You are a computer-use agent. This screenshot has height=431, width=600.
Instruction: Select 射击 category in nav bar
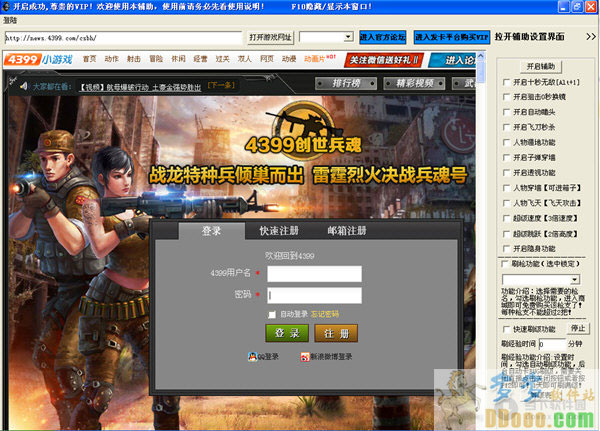(x=134, y=59)
